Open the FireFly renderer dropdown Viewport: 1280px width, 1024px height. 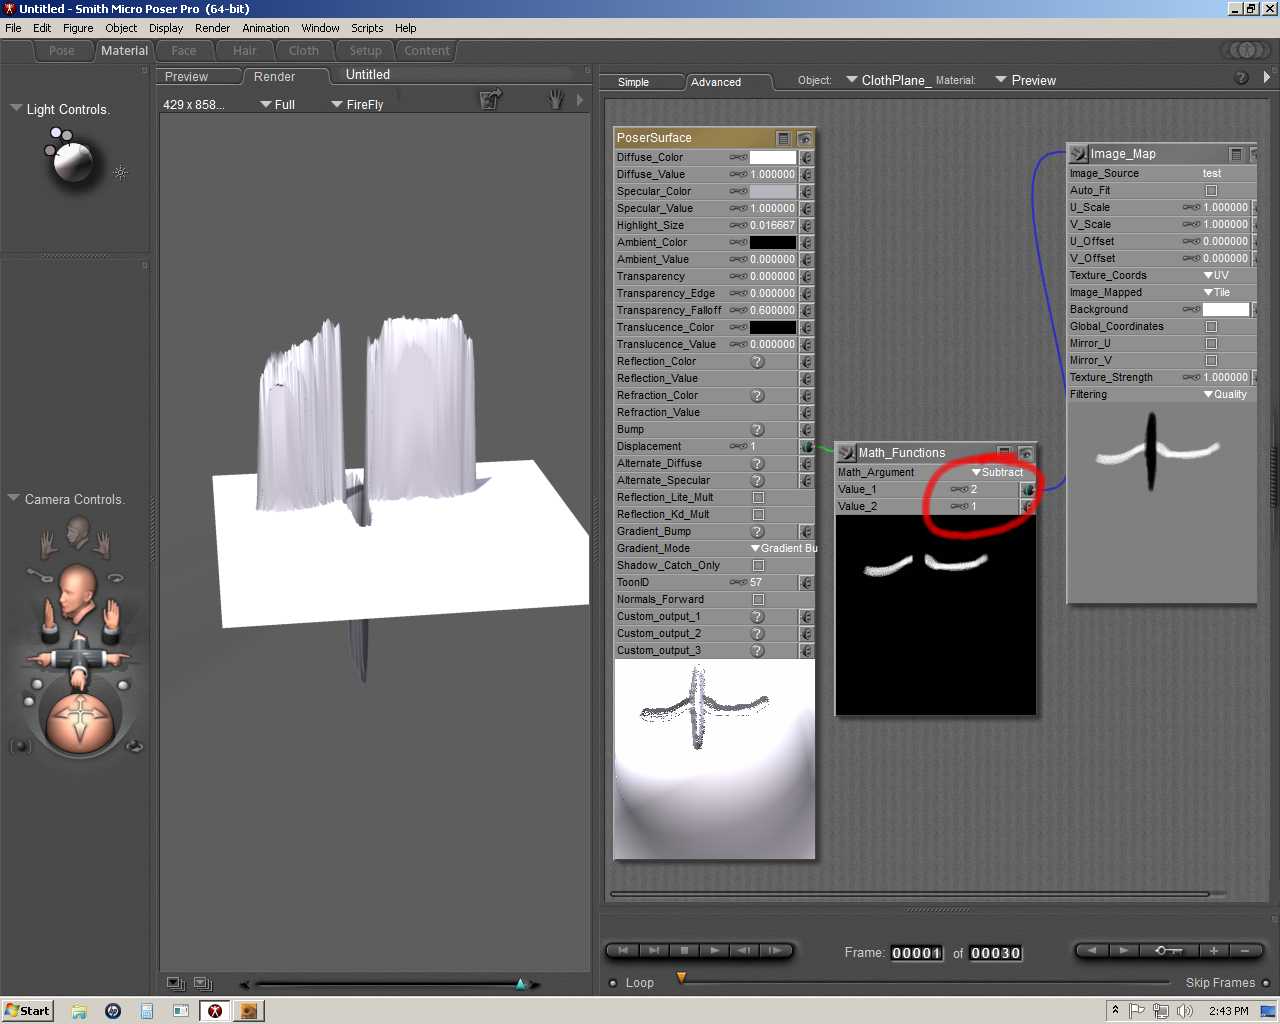[357, 104]
